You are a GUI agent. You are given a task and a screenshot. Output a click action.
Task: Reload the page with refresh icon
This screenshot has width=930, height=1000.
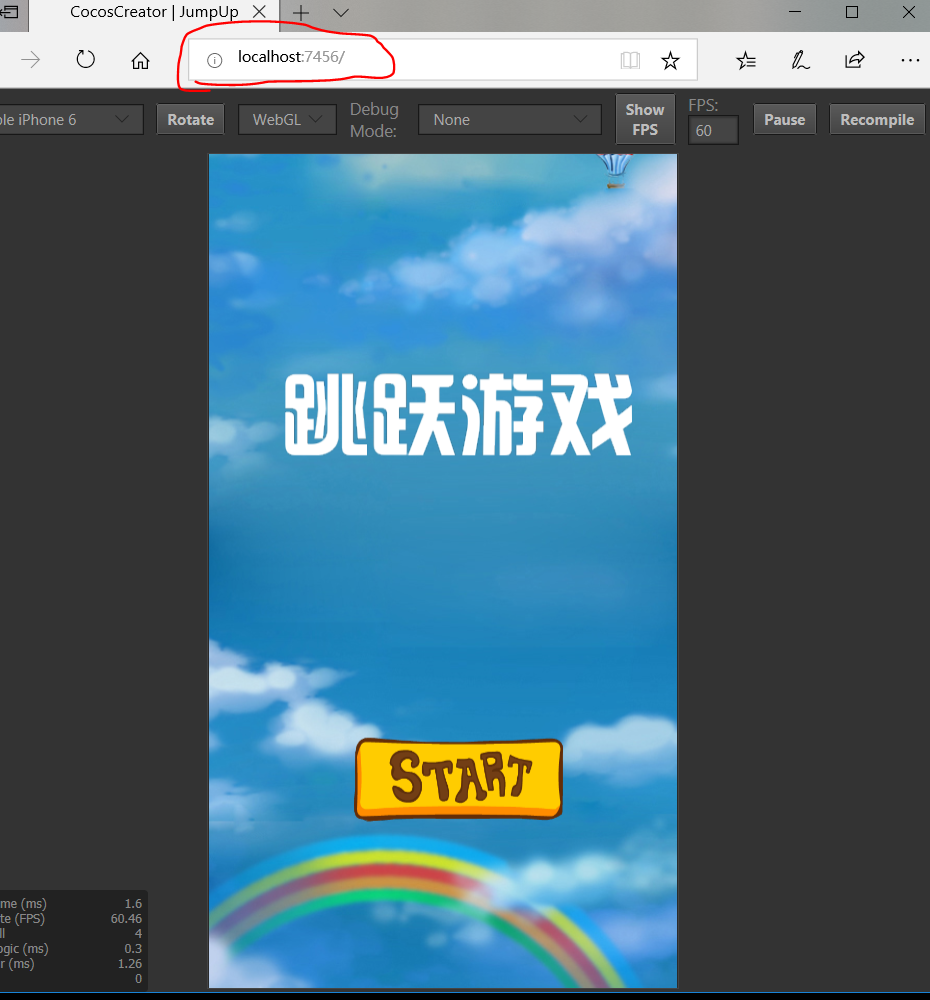coord(85,60)
